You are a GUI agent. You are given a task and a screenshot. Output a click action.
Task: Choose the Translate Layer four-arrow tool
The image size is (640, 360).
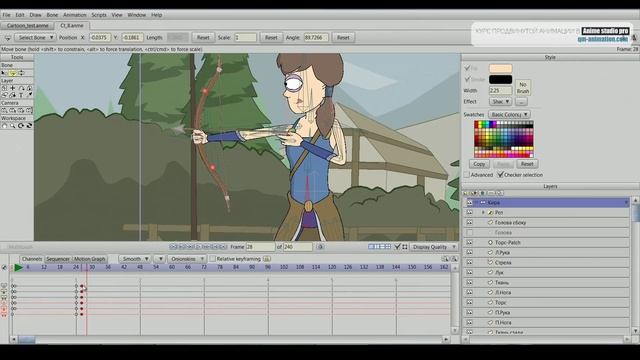click(x=13, y=88)
